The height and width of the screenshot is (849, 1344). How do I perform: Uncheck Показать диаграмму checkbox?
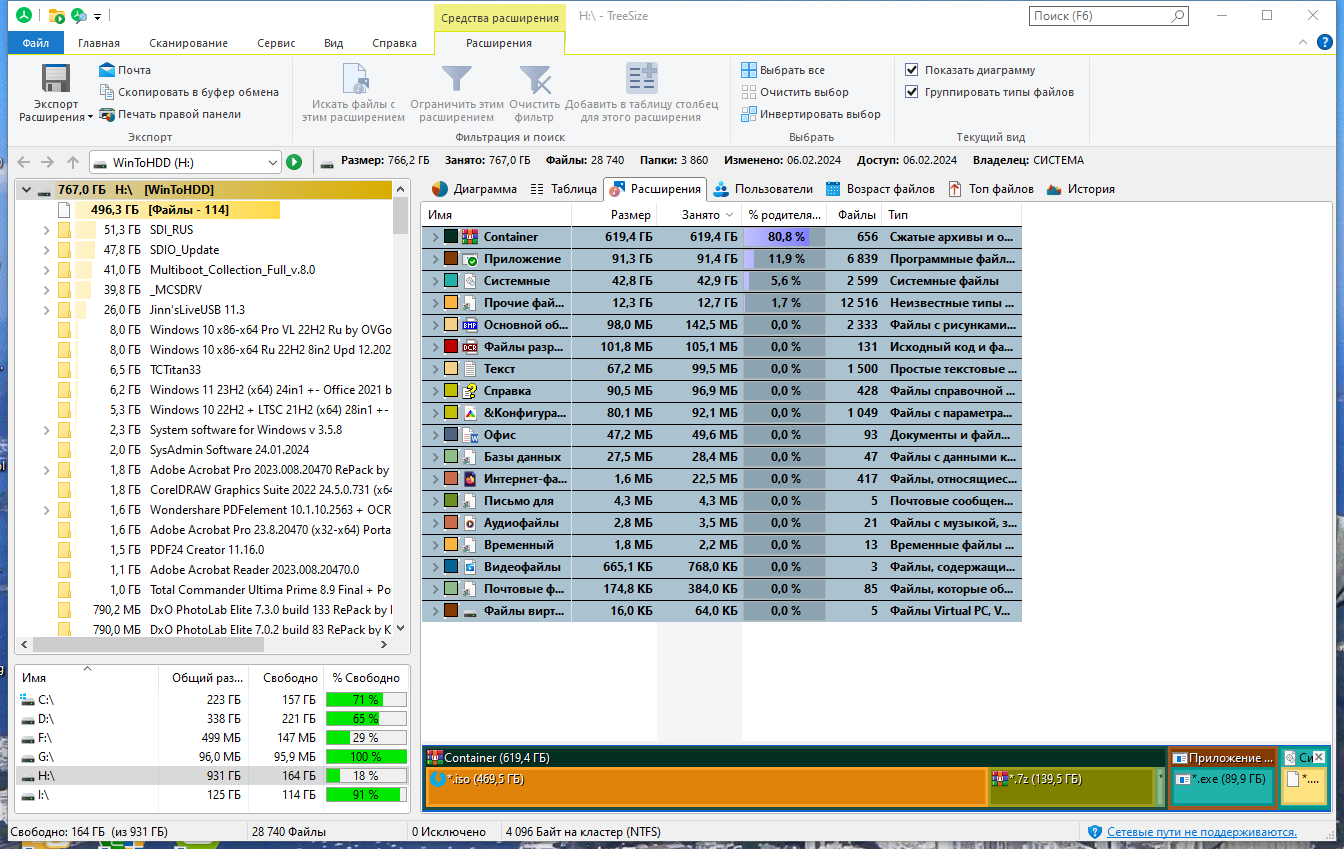912,70
